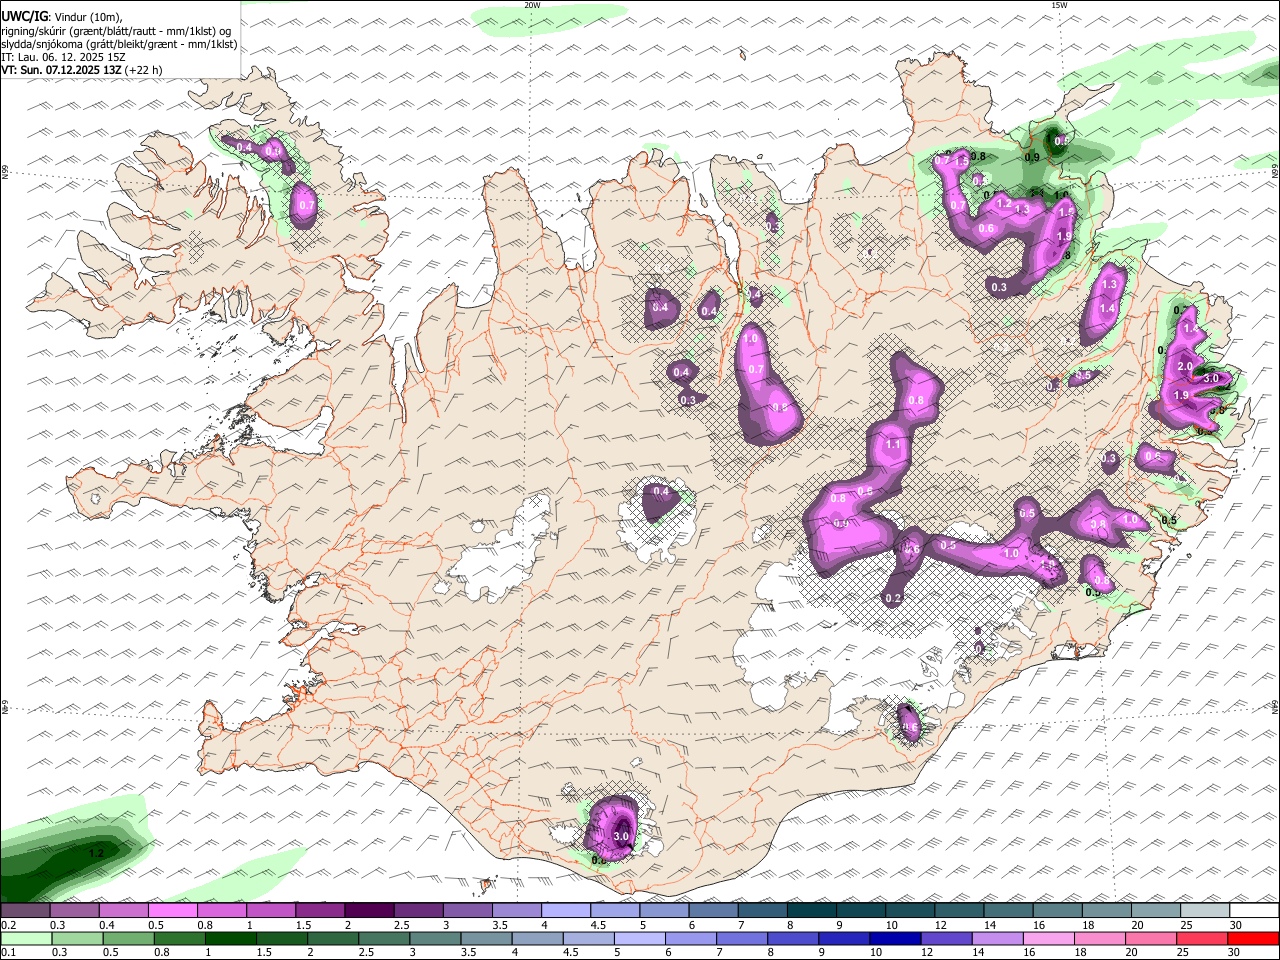Pick top-row legend swatch between 0.2 and 0.3

[x=25, y=911]
